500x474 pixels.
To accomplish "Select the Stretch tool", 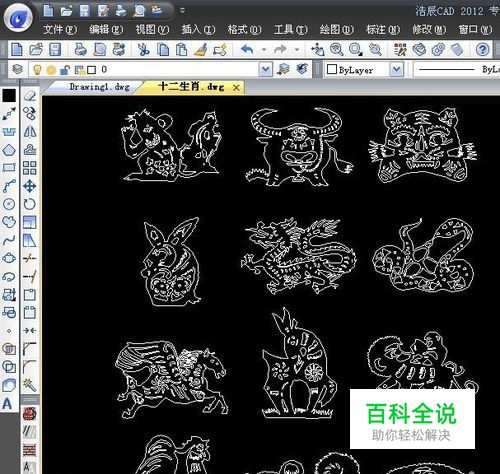I will click(30, 240).
